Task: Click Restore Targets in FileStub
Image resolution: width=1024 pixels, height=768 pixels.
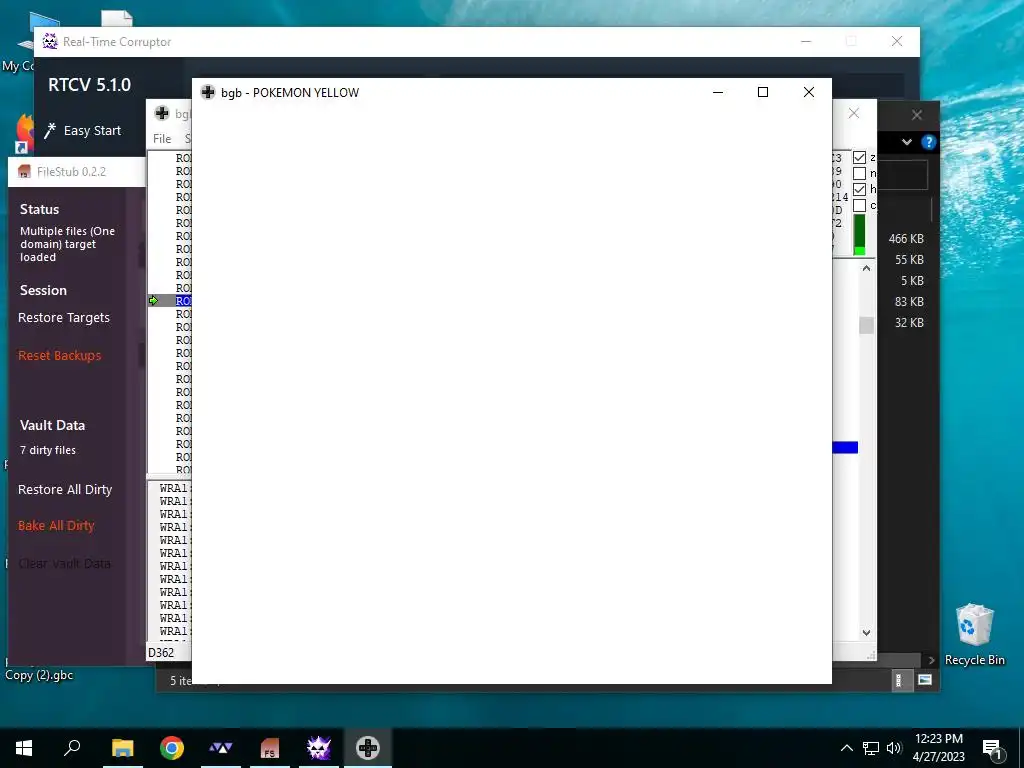Action: tap(64, 318)
